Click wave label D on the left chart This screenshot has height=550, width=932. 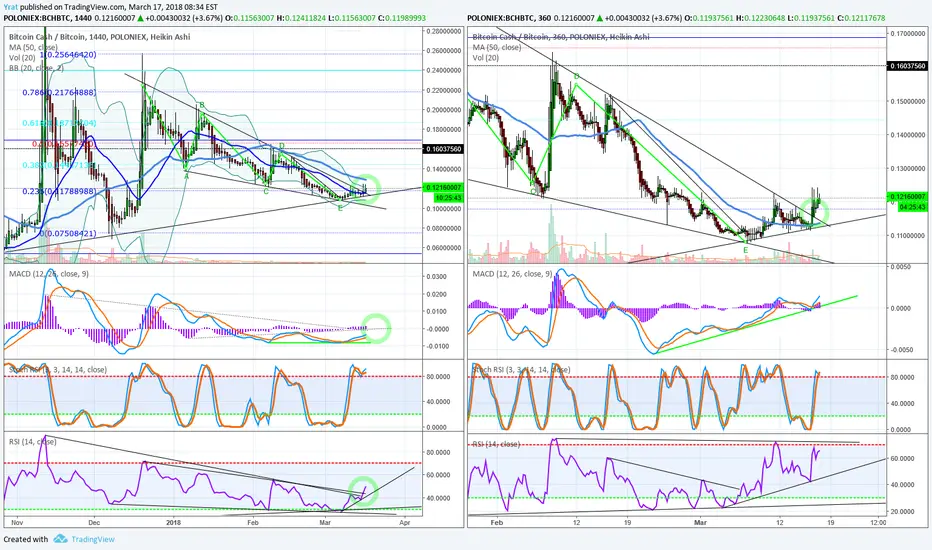tap(281, 146)
